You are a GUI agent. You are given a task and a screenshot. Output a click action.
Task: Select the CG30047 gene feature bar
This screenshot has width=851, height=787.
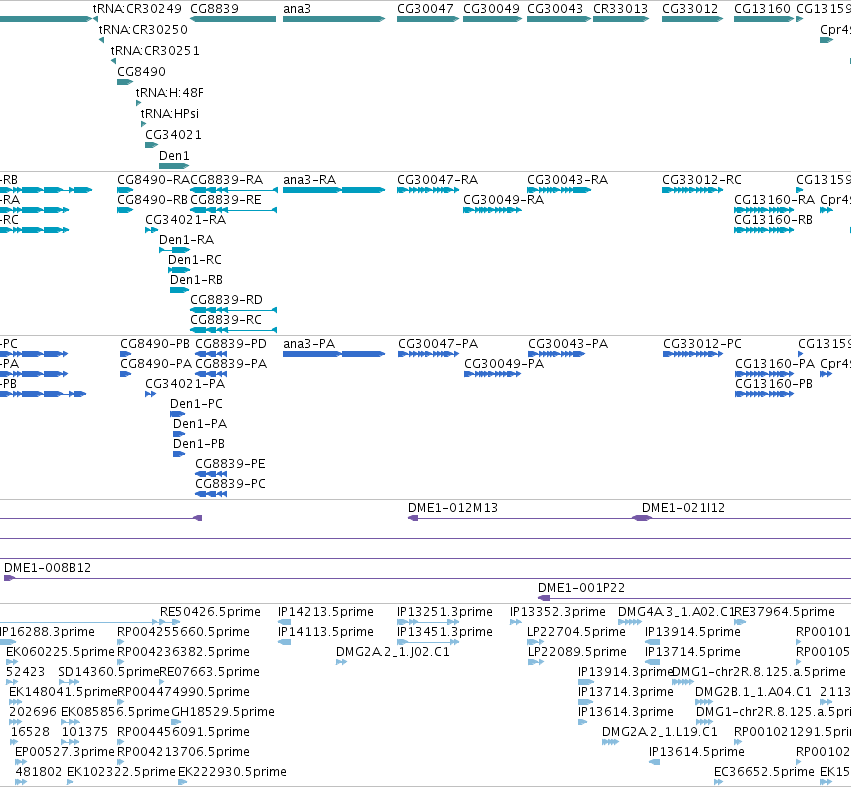(x=428, y=19)
